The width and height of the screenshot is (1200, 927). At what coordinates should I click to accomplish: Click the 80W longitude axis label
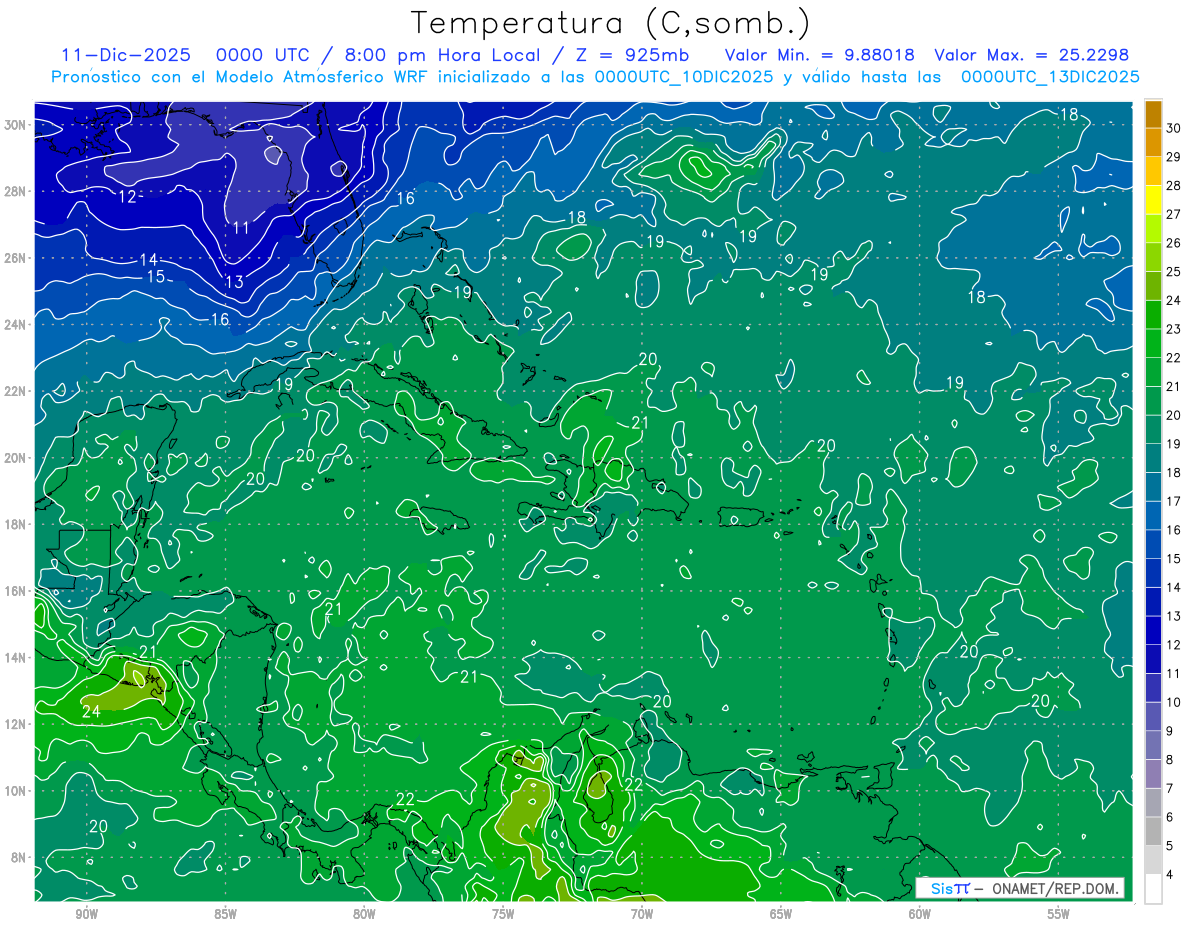click(x=364, y=914)
